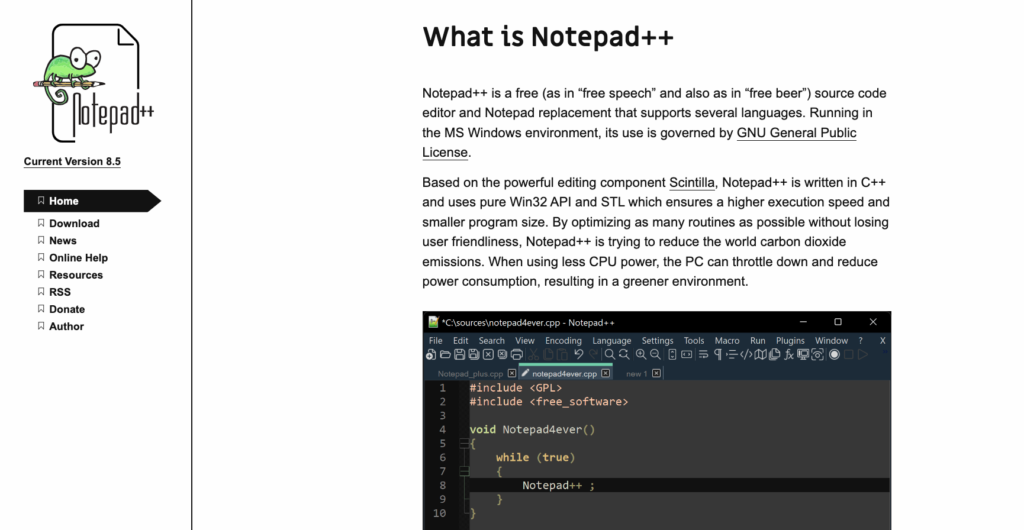Open the Plugins menu
The width and height of the screenshot is (1024, 530).
click(x=790, y=340)
